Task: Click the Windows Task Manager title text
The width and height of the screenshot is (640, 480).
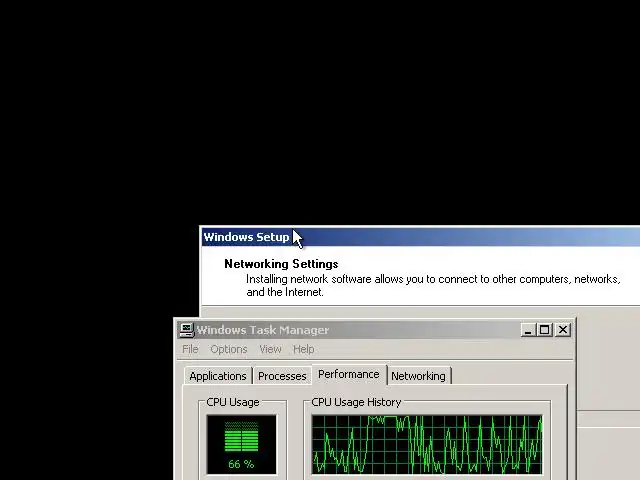Action: tap(262, 330)
